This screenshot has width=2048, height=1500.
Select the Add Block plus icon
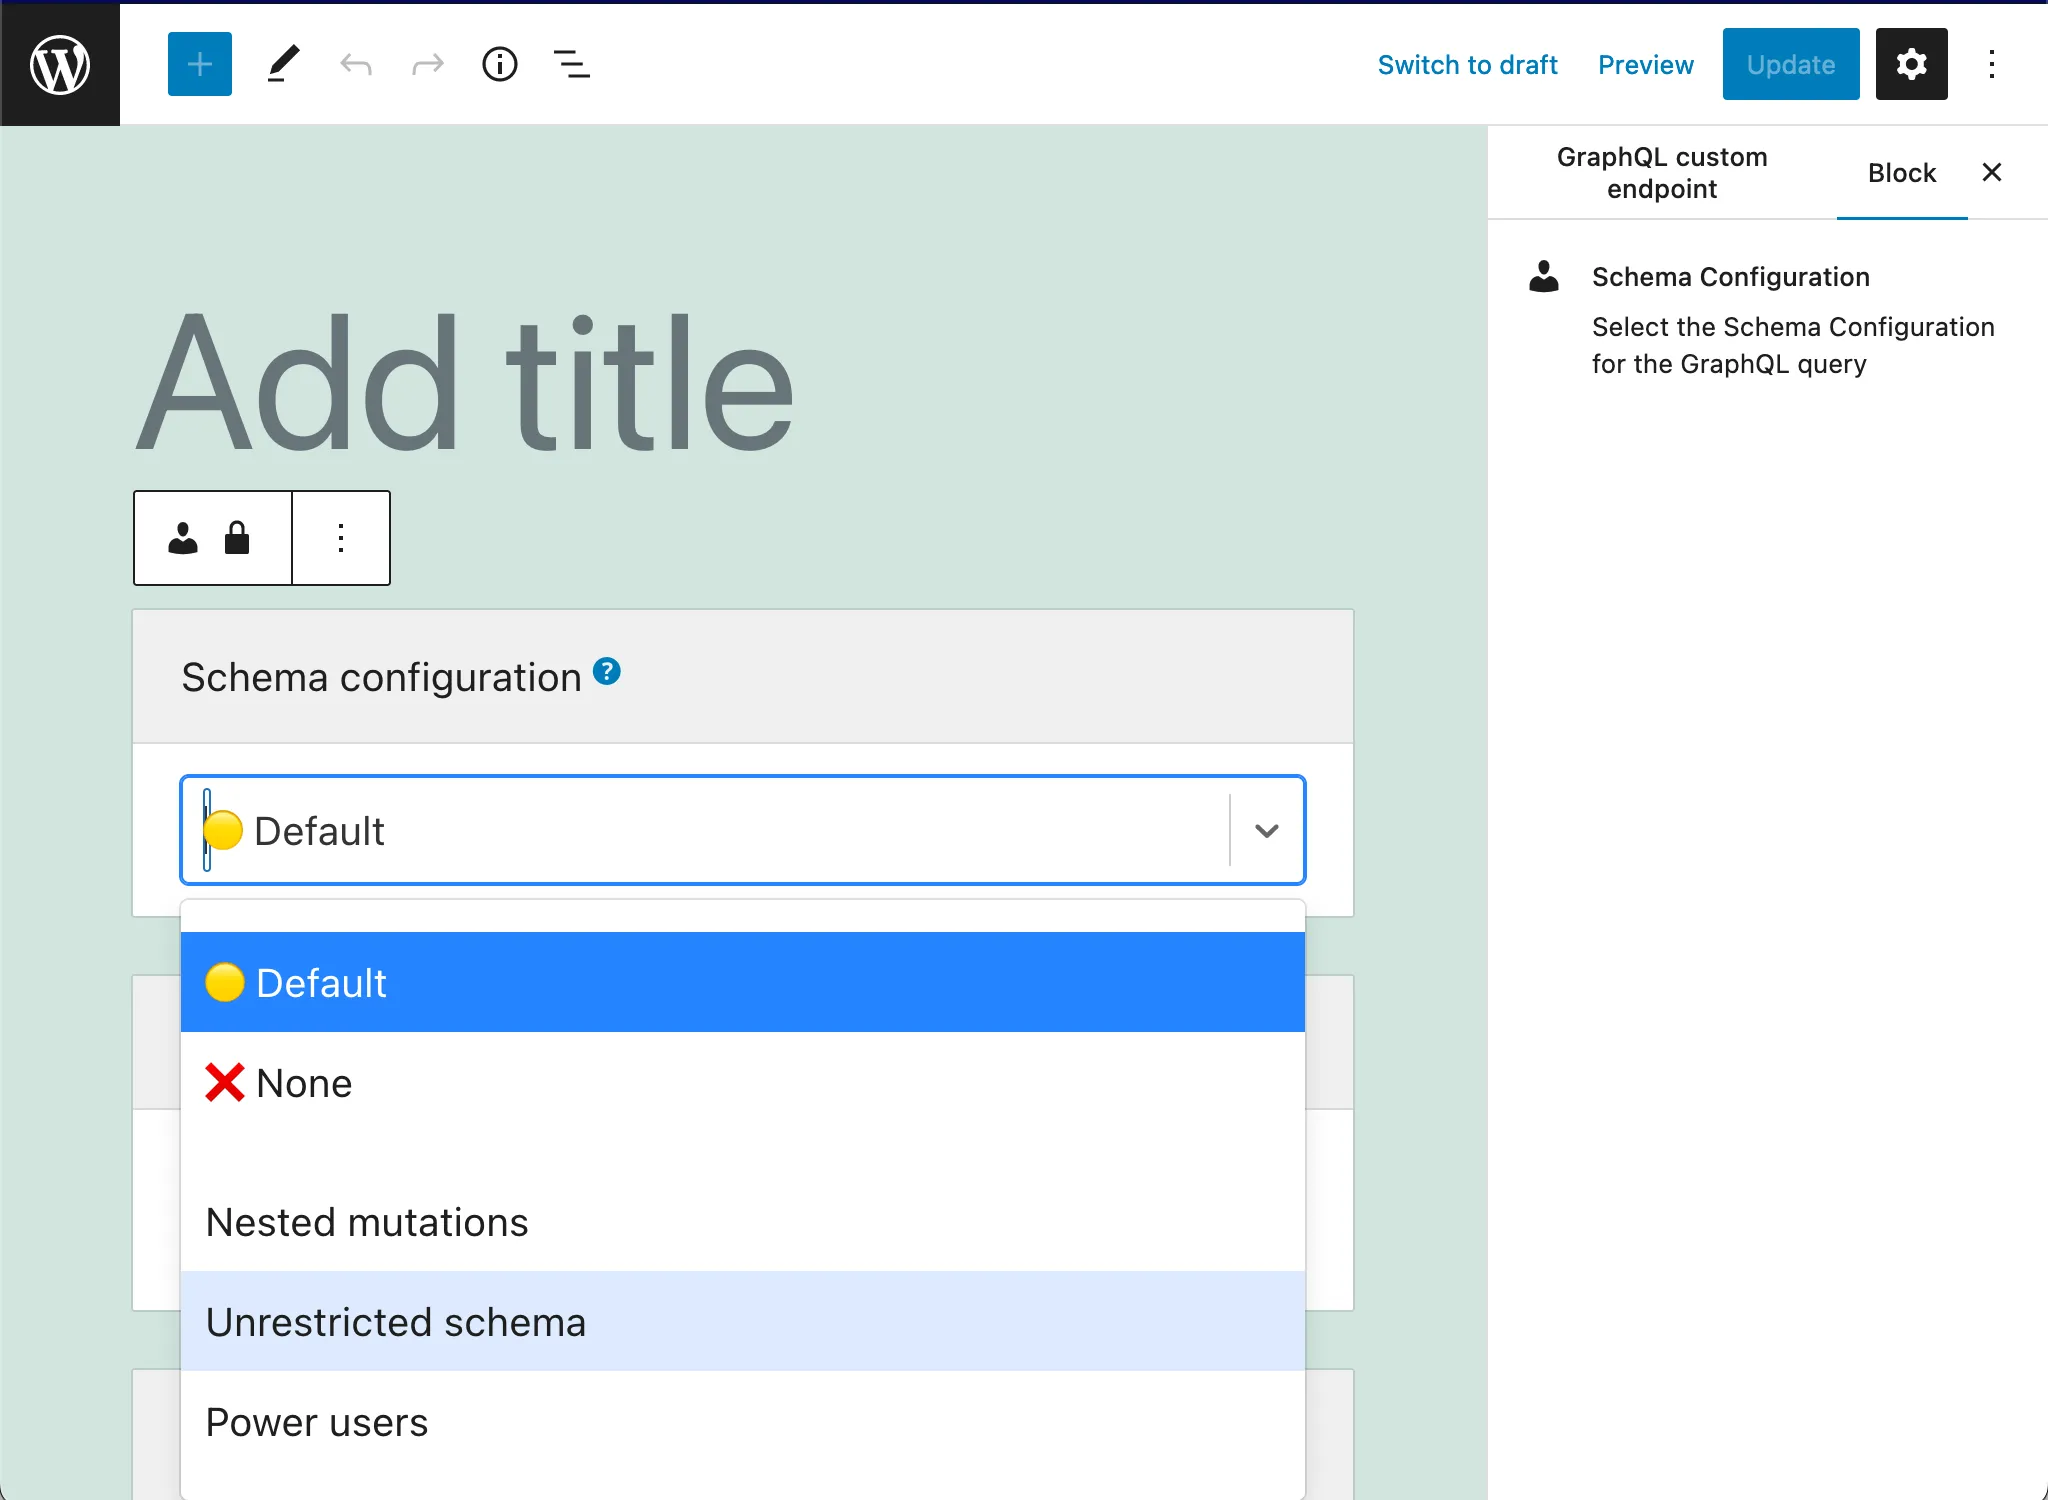(199, 64)
